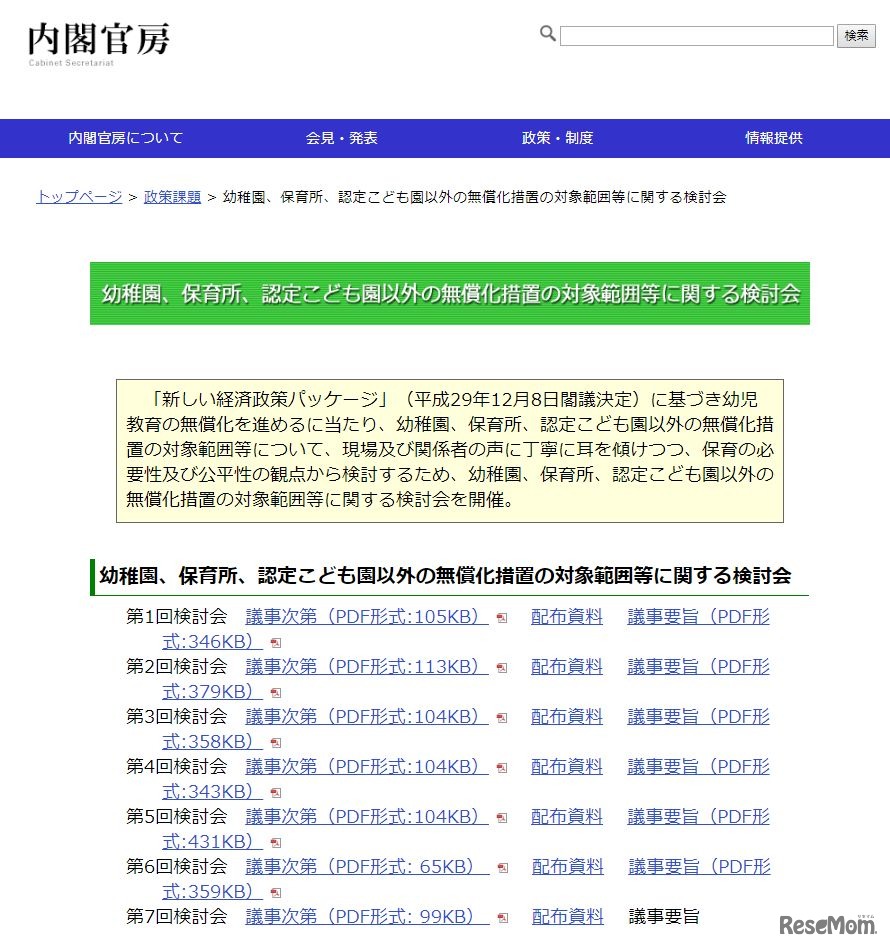The image size is (890, 948).
Task: Open the 会見・発表 menu item
Action: [341, 138]
